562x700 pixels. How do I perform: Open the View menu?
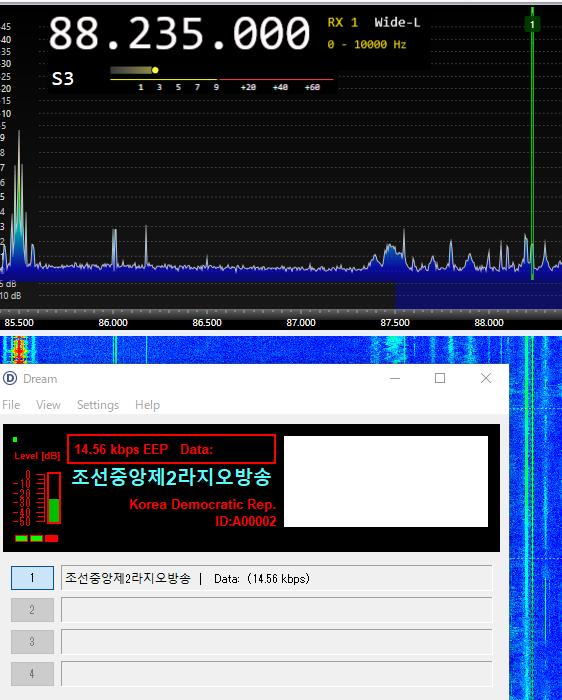tap(48, 404)
